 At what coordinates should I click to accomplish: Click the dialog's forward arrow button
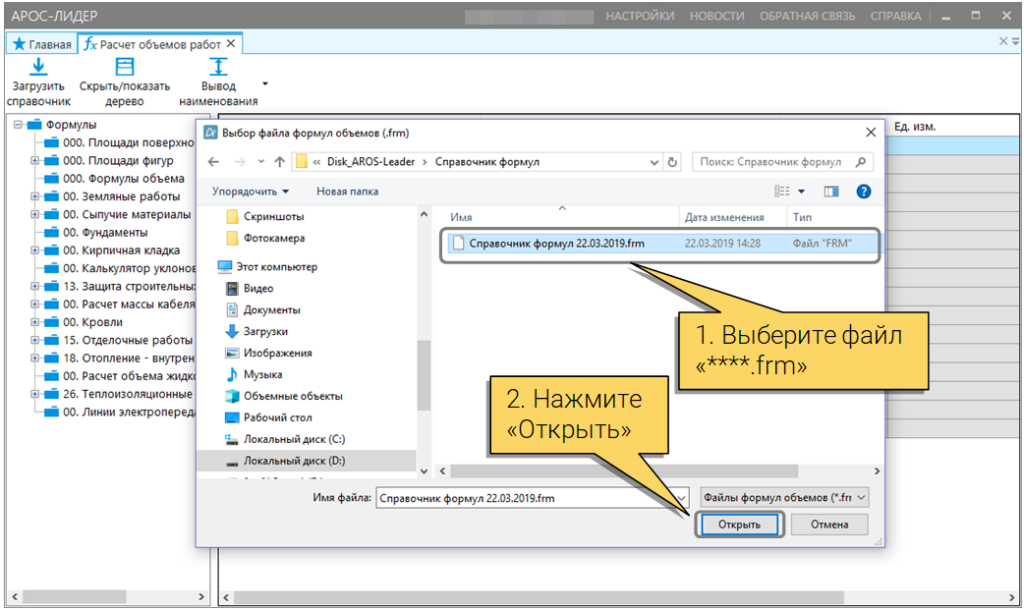tap(240, 162)
